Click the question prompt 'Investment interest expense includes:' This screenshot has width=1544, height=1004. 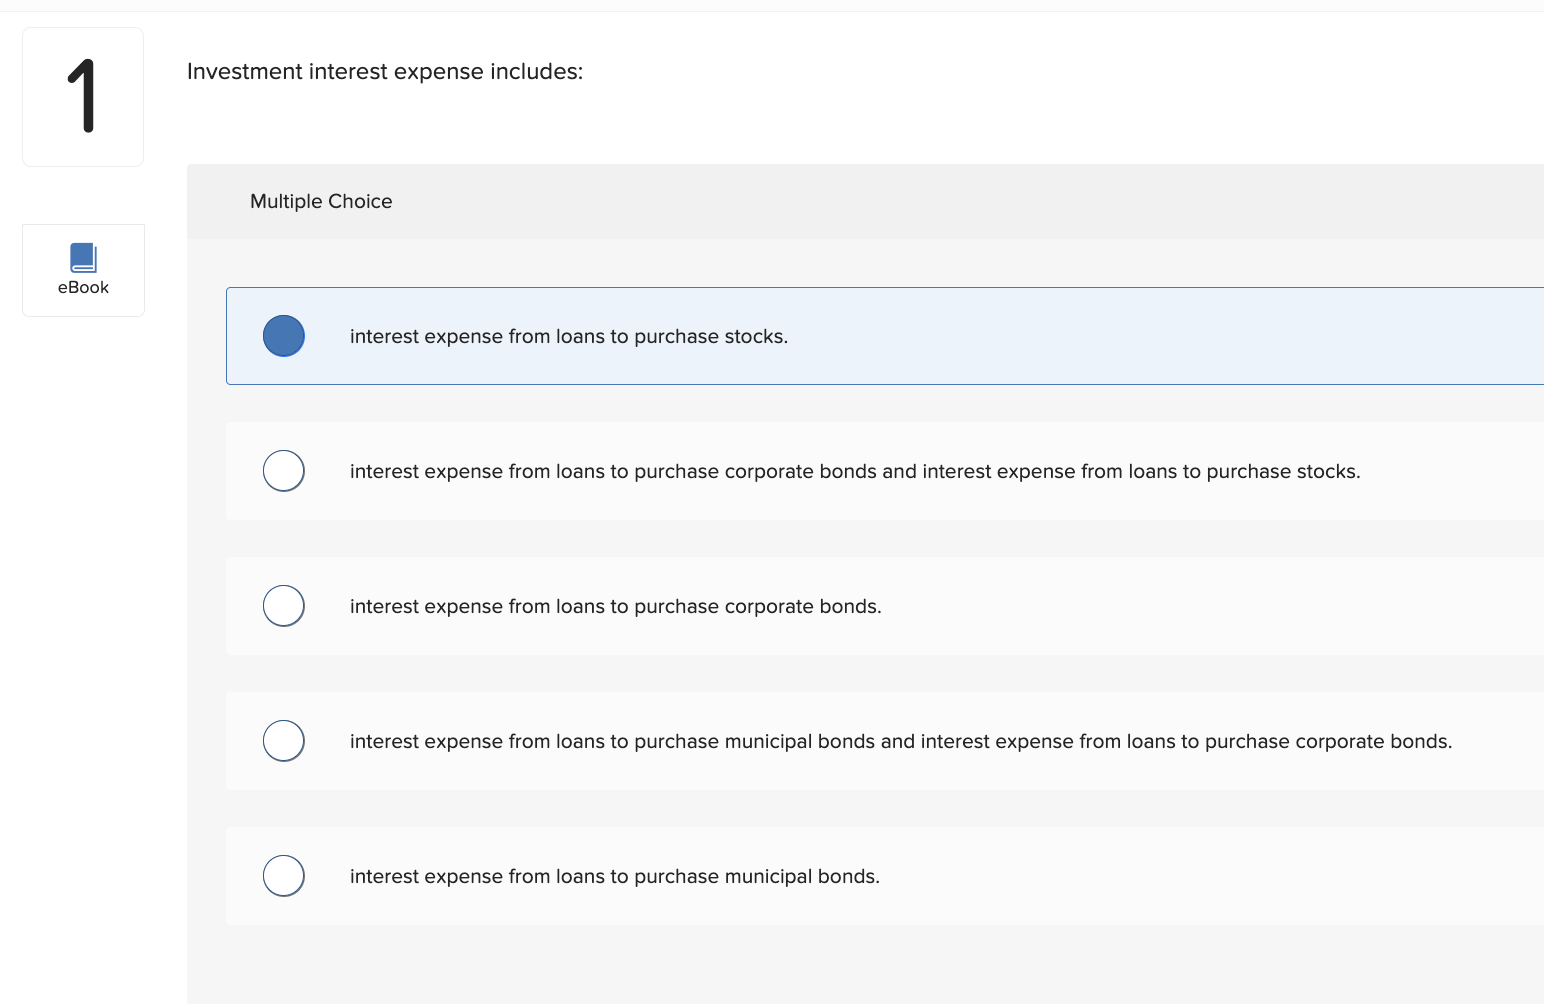pos(385,72)
